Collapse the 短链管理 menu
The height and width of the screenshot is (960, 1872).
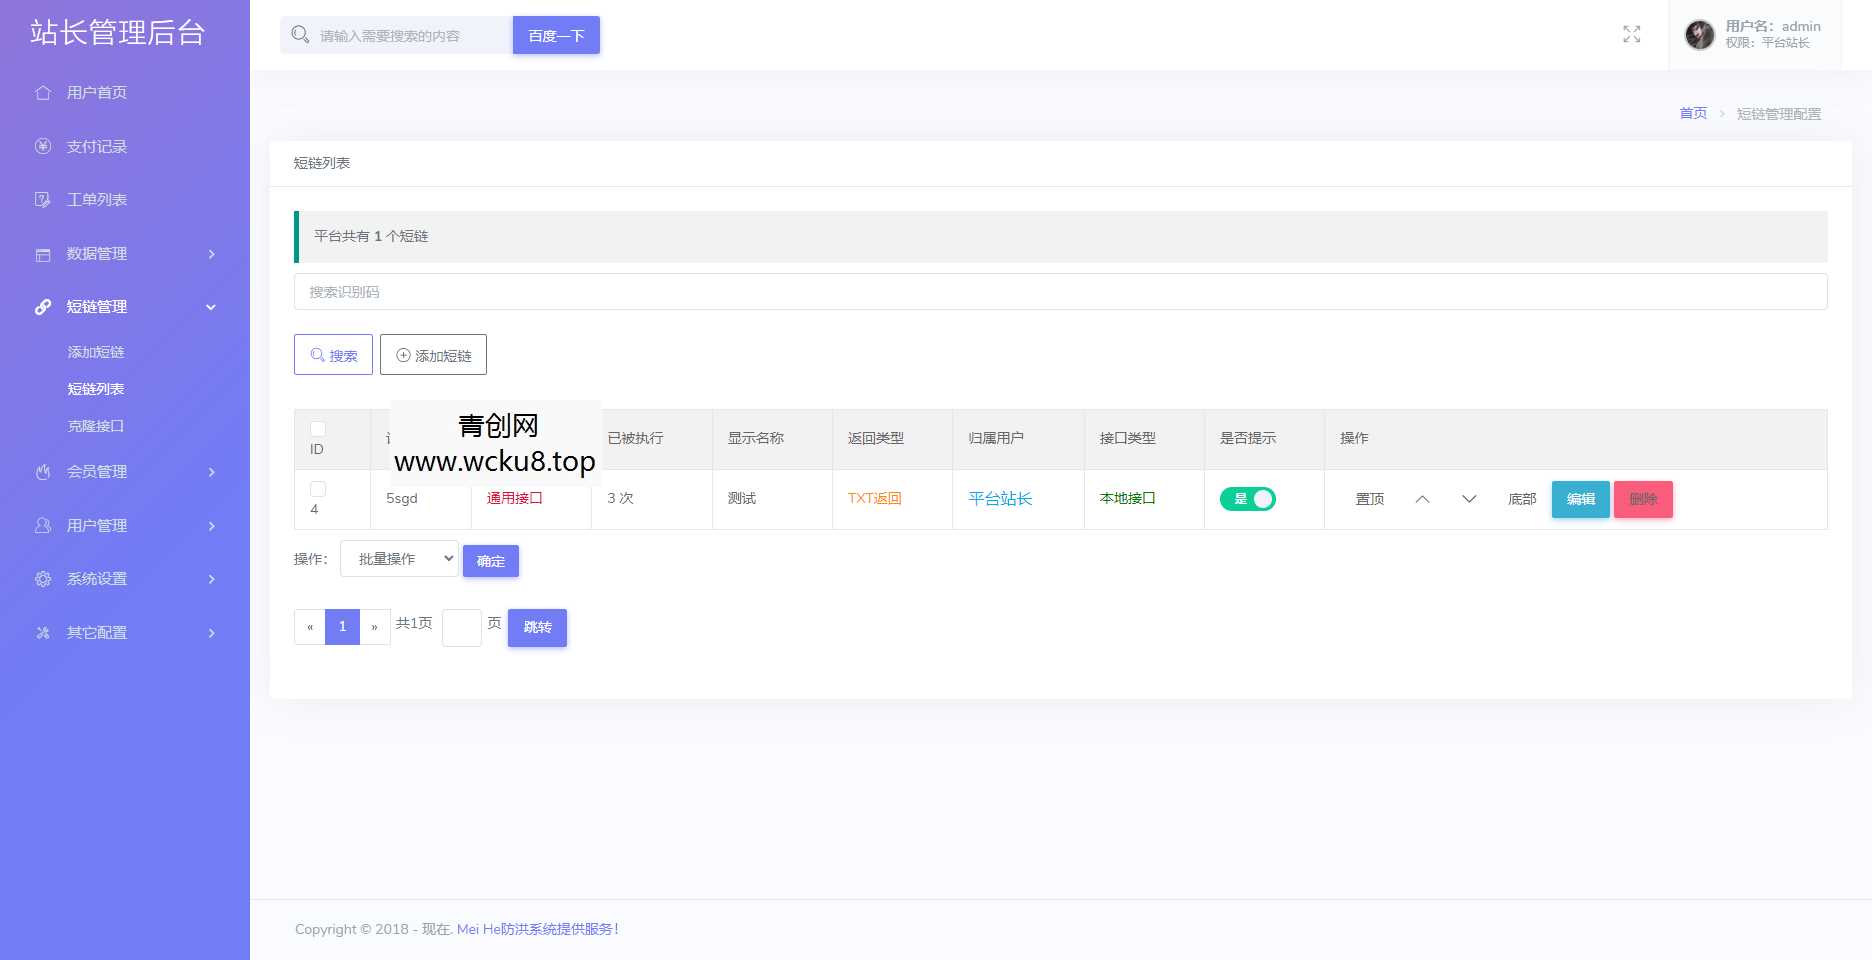[125, 307]
